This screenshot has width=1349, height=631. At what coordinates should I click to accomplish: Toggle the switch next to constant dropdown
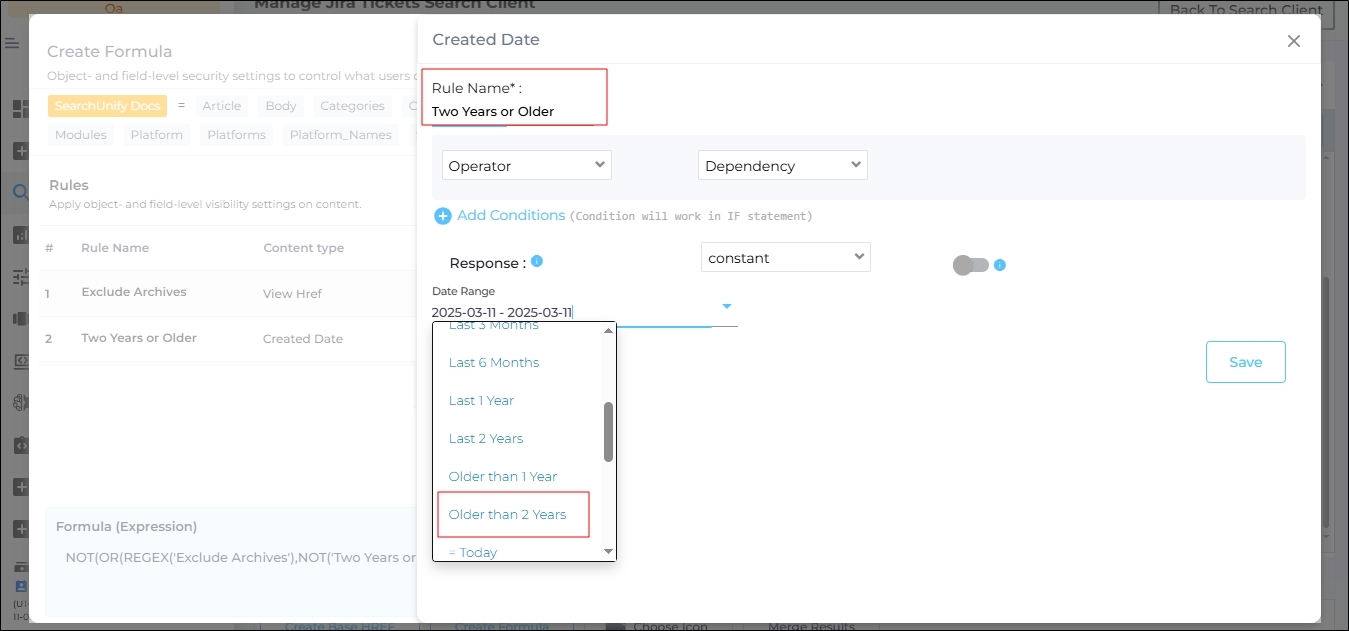(970, 265)
